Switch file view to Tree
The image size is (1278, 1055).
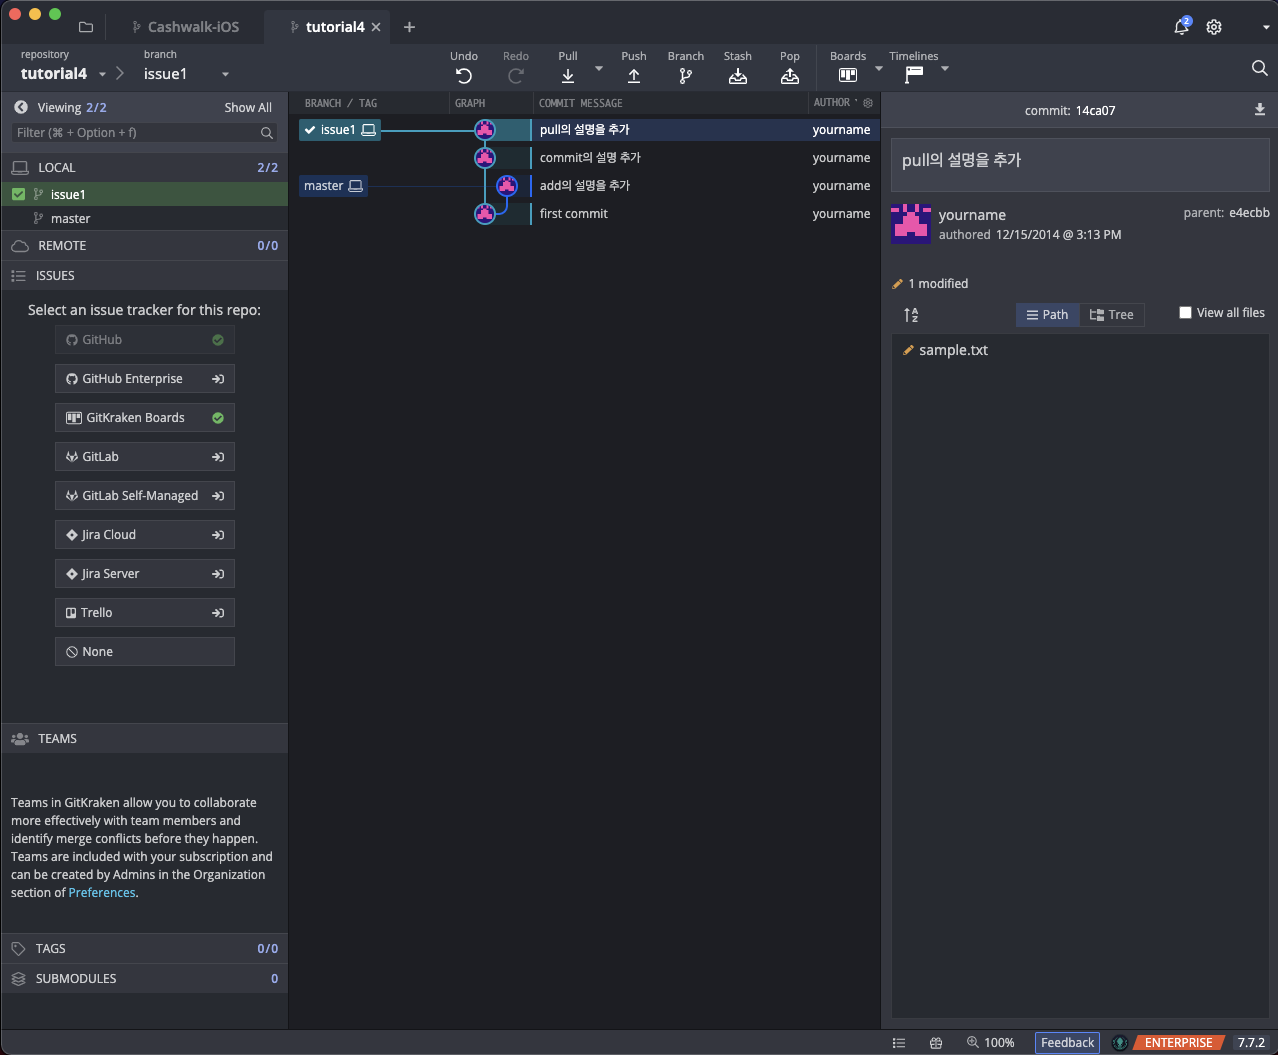tap(1112, 315)
